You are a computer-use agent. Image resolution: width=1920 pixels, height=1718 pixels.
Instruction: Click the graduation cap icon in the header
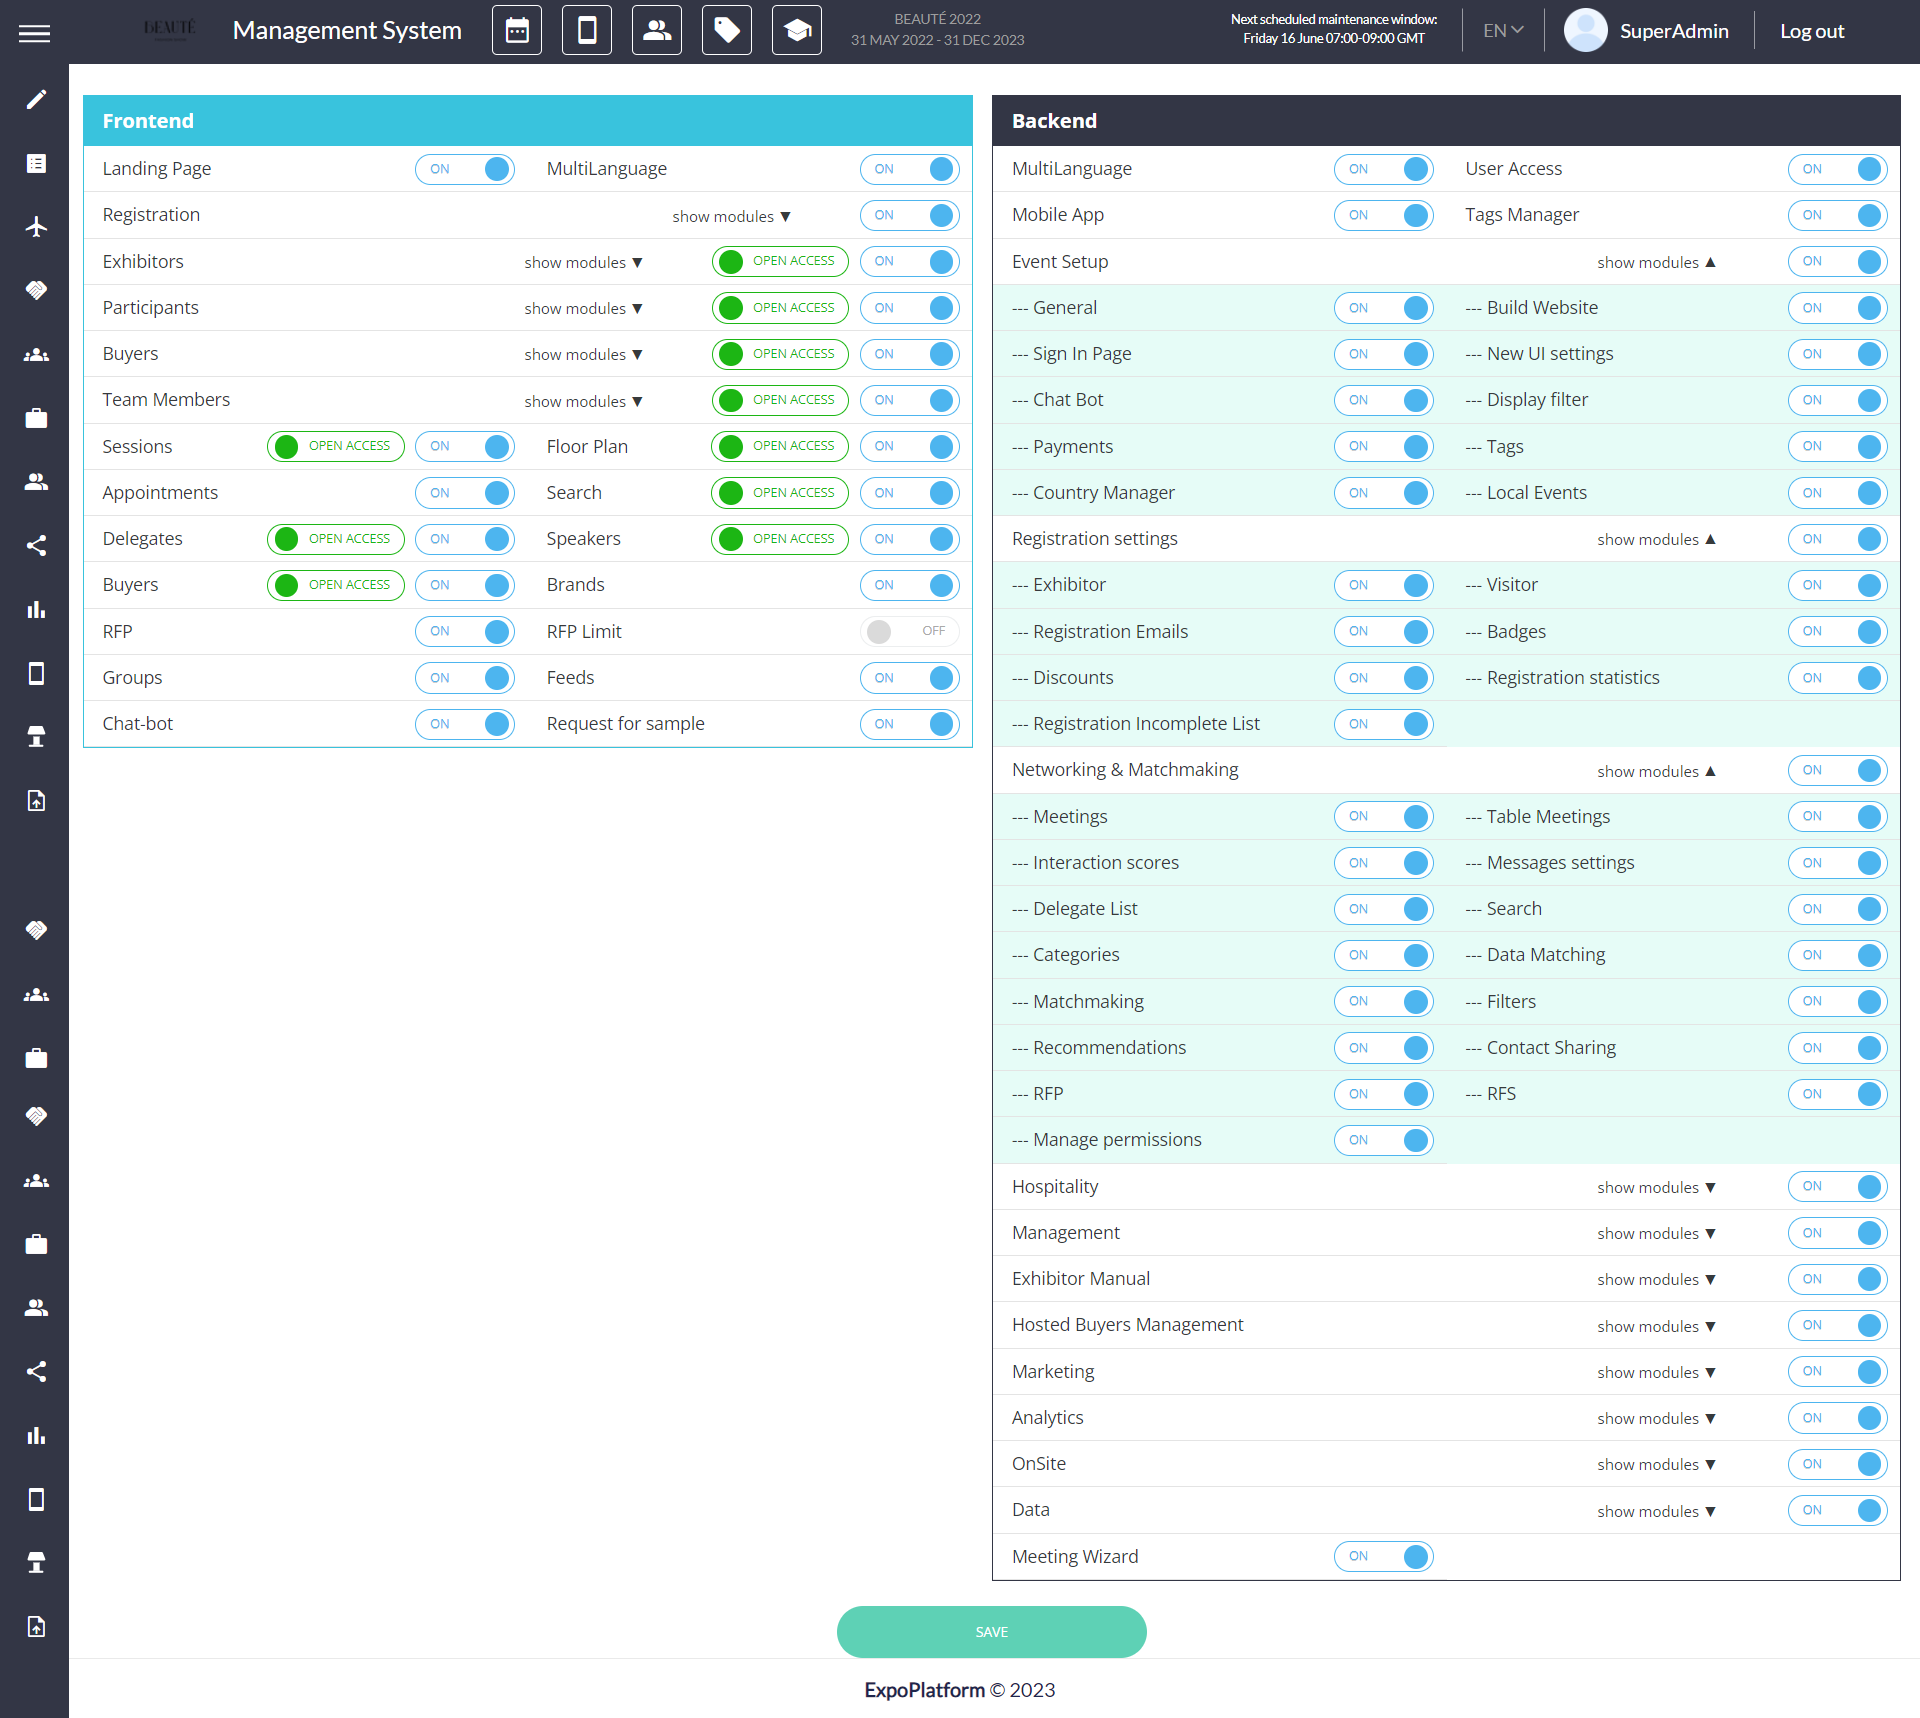point(797,31)
